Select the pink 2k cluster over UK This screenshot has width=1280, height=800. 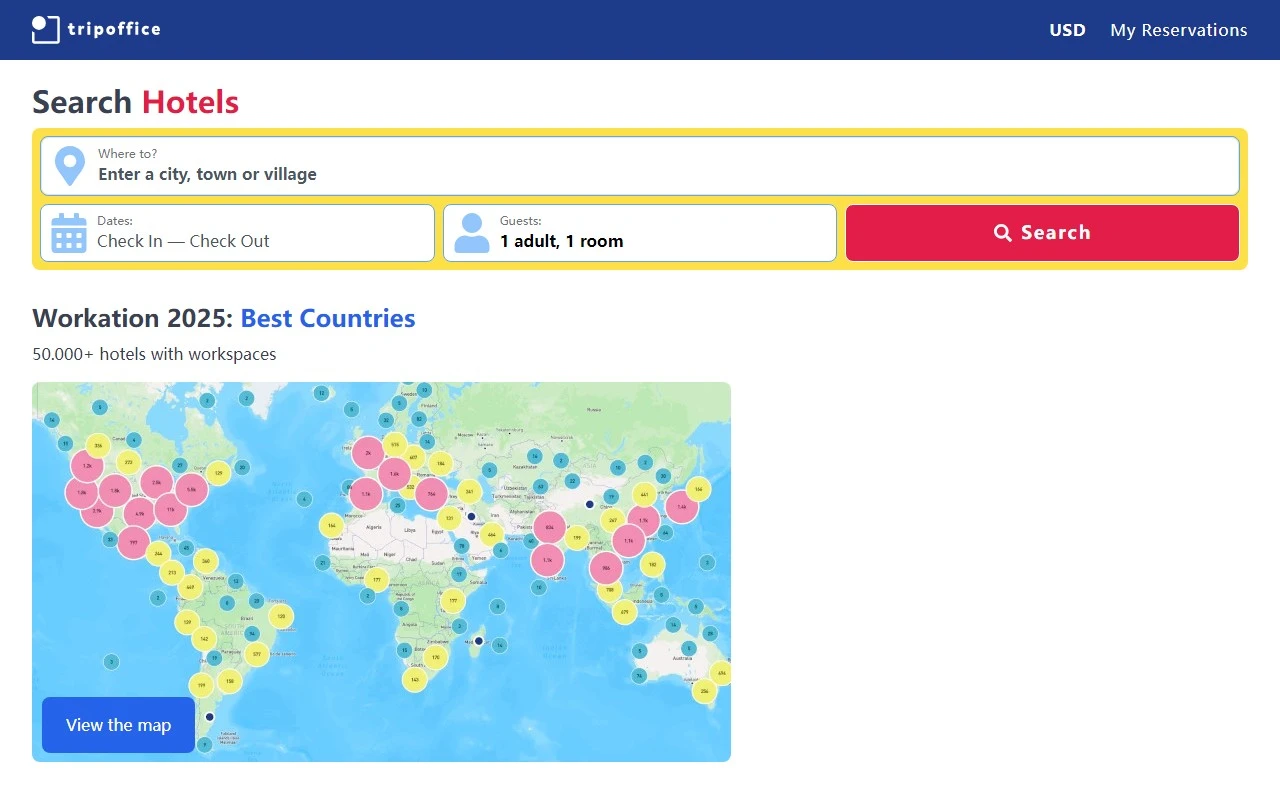[368, 453]
